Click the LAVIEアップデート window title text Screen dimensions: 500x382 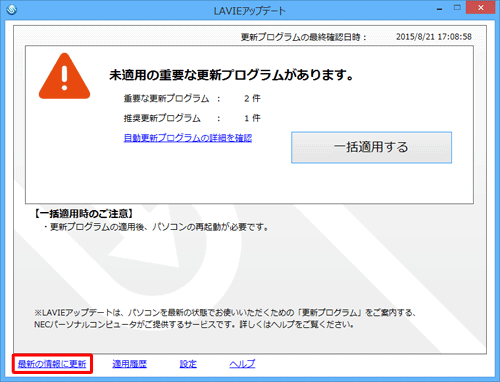tap(250, 11)
